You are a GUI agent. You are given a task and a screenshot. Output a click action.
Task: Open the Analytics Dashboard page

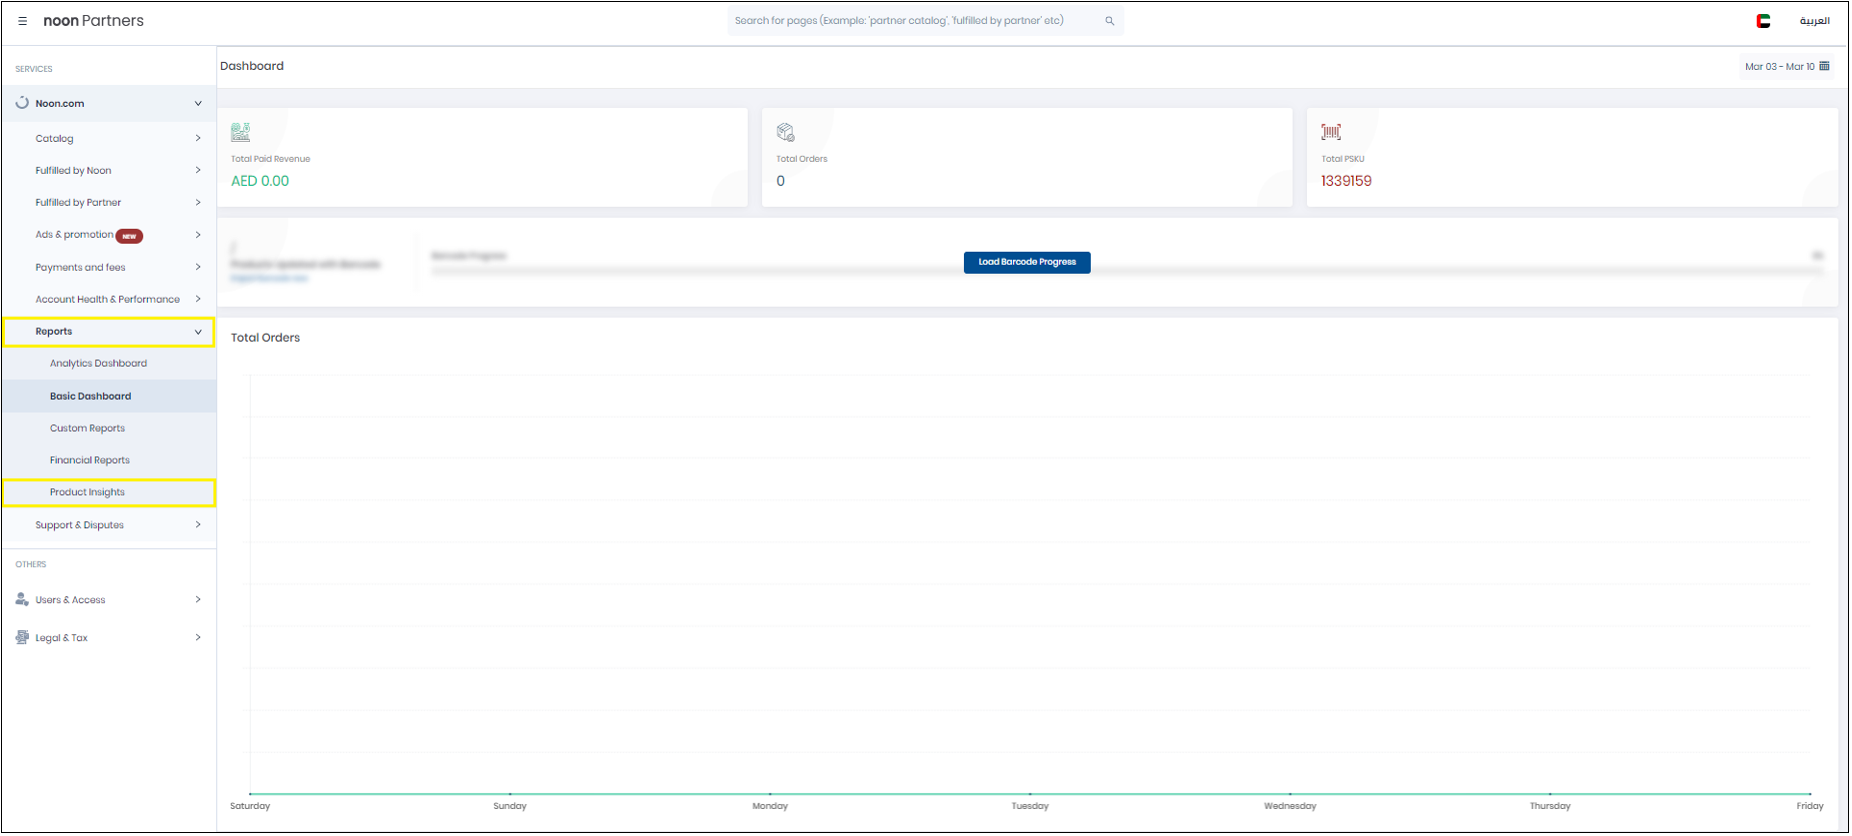98,364
